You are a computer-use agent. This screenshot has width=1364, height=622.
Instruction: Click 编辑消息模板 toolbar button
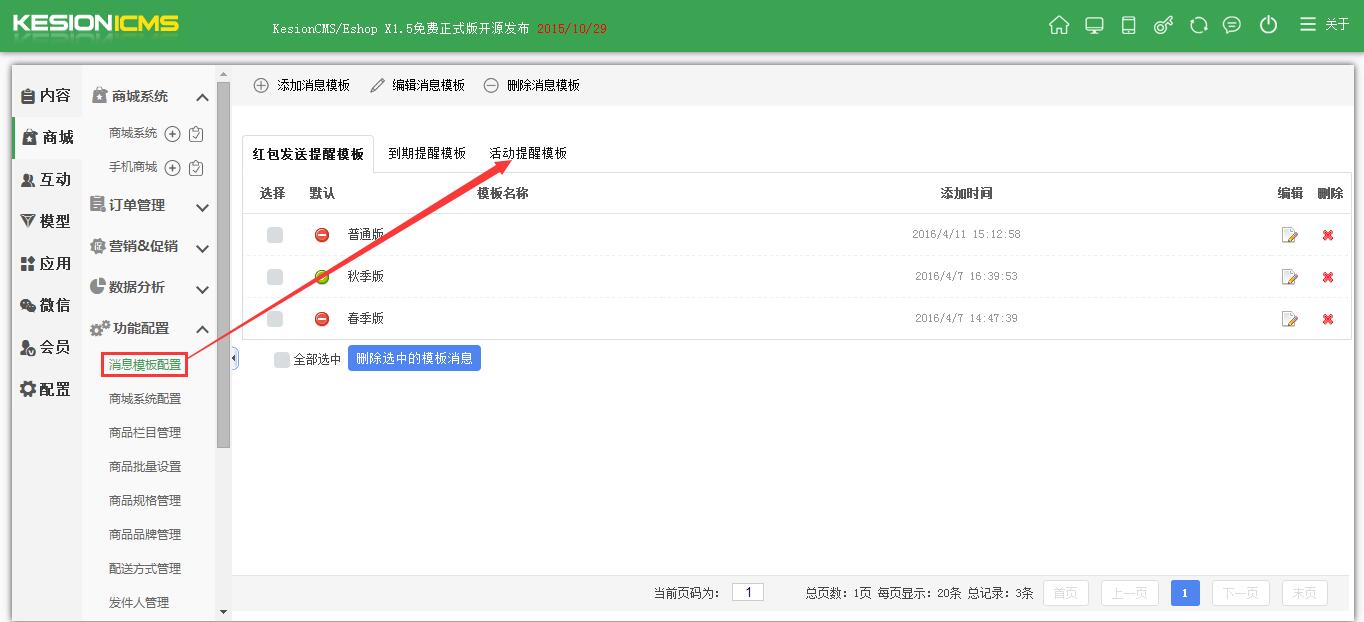click(x=417, y=86)
